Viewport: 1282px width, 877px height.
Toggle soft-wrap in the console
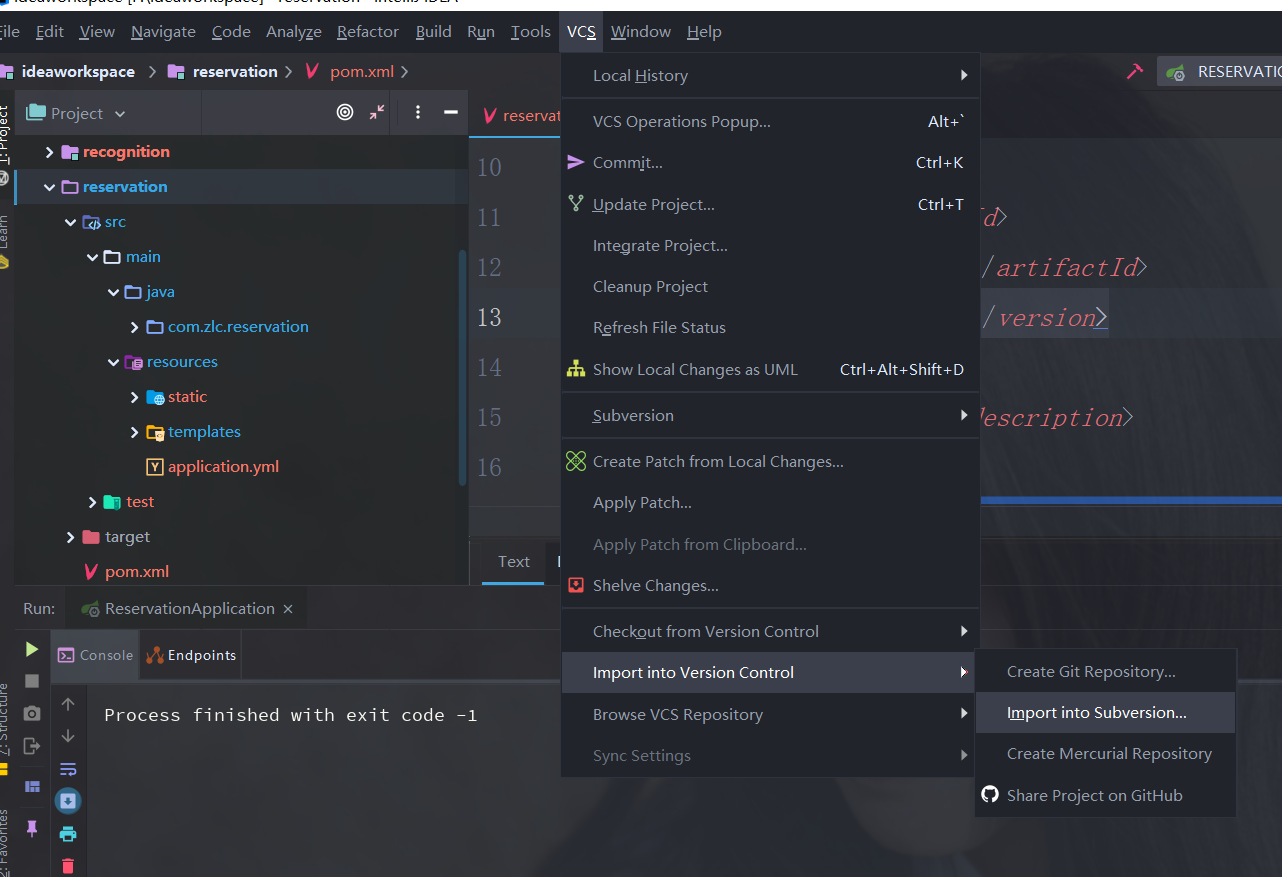tap(68, 769)
